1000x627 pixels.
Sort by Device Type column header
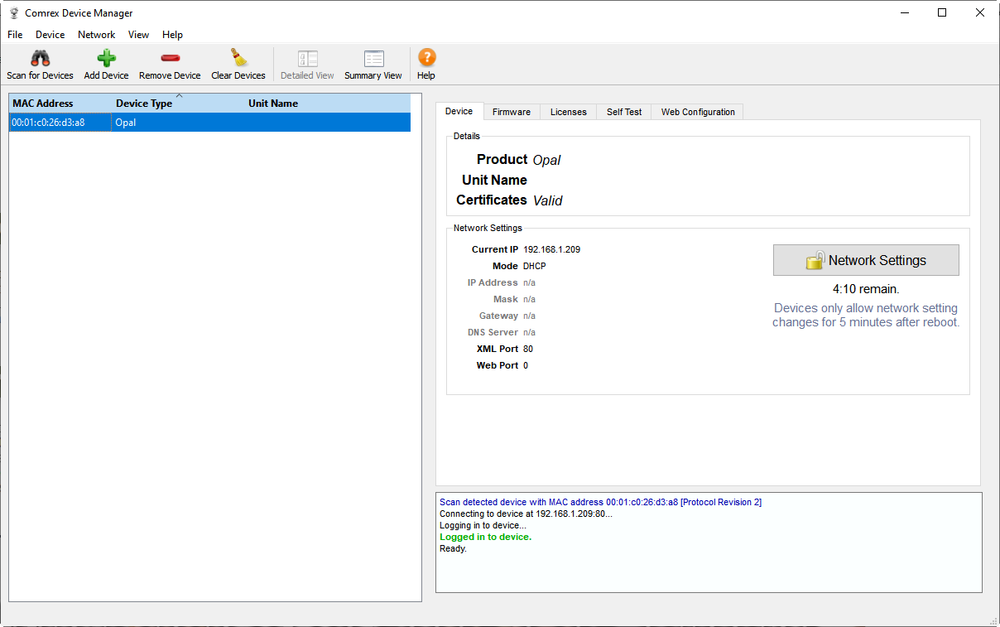pyautogui.click(x=179, y=103)
